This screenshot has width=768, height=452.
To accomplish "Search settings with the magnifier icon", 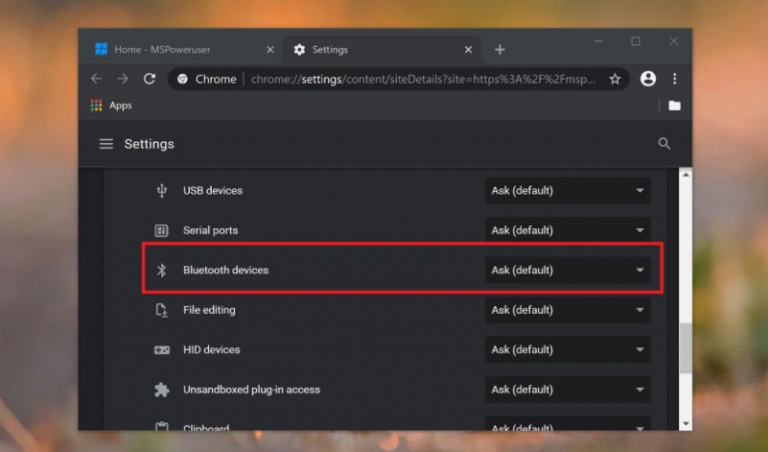I will click(x=664, y=143).
